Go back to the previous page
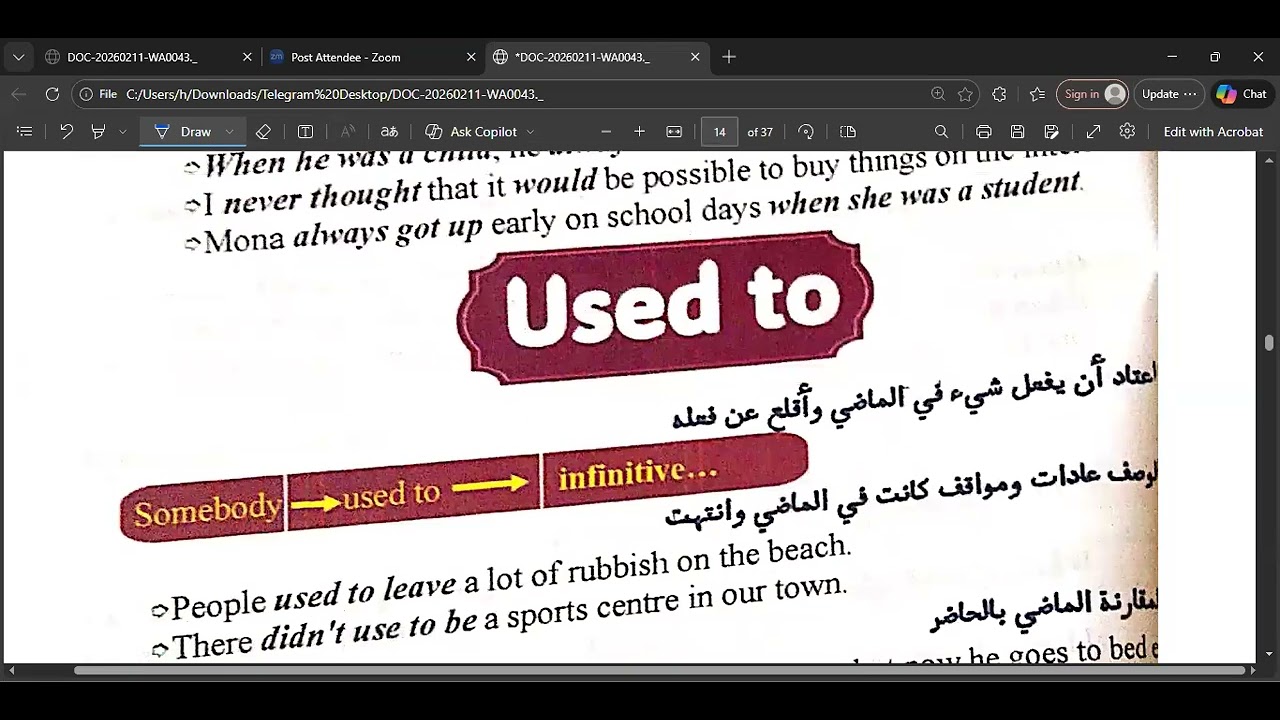This screenshot has height=720, width=1280. coord(19,94)
